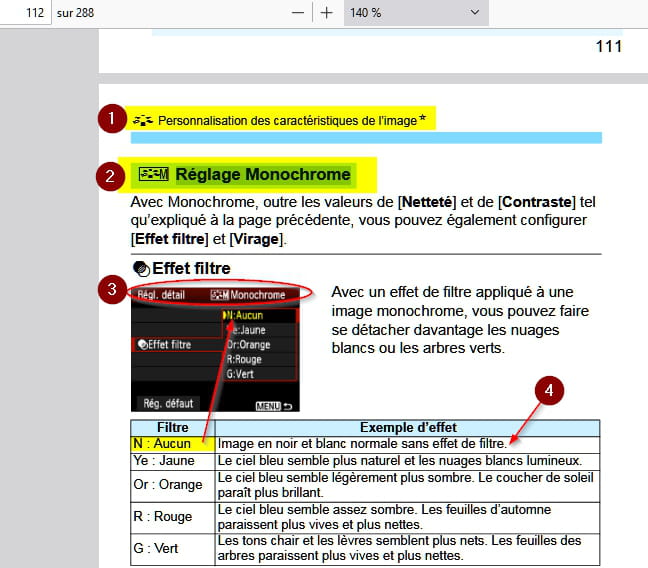Click the MENU return icon on camera screen
Viewport: 648px width, 568px height.
click(x=276, y=405)
